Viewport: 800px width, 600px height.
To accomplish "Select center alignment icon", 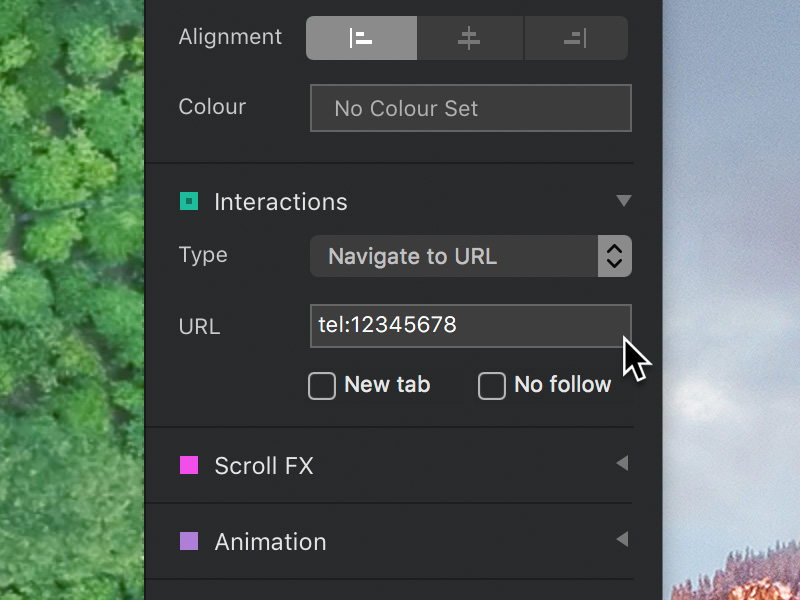I will click(469, 38).
